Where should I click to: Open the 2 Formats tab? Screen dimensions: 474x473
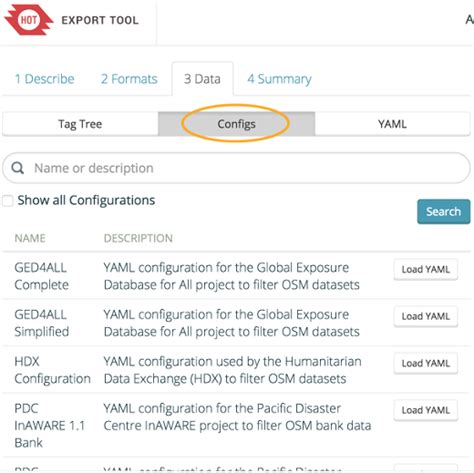tap(129, 79)
